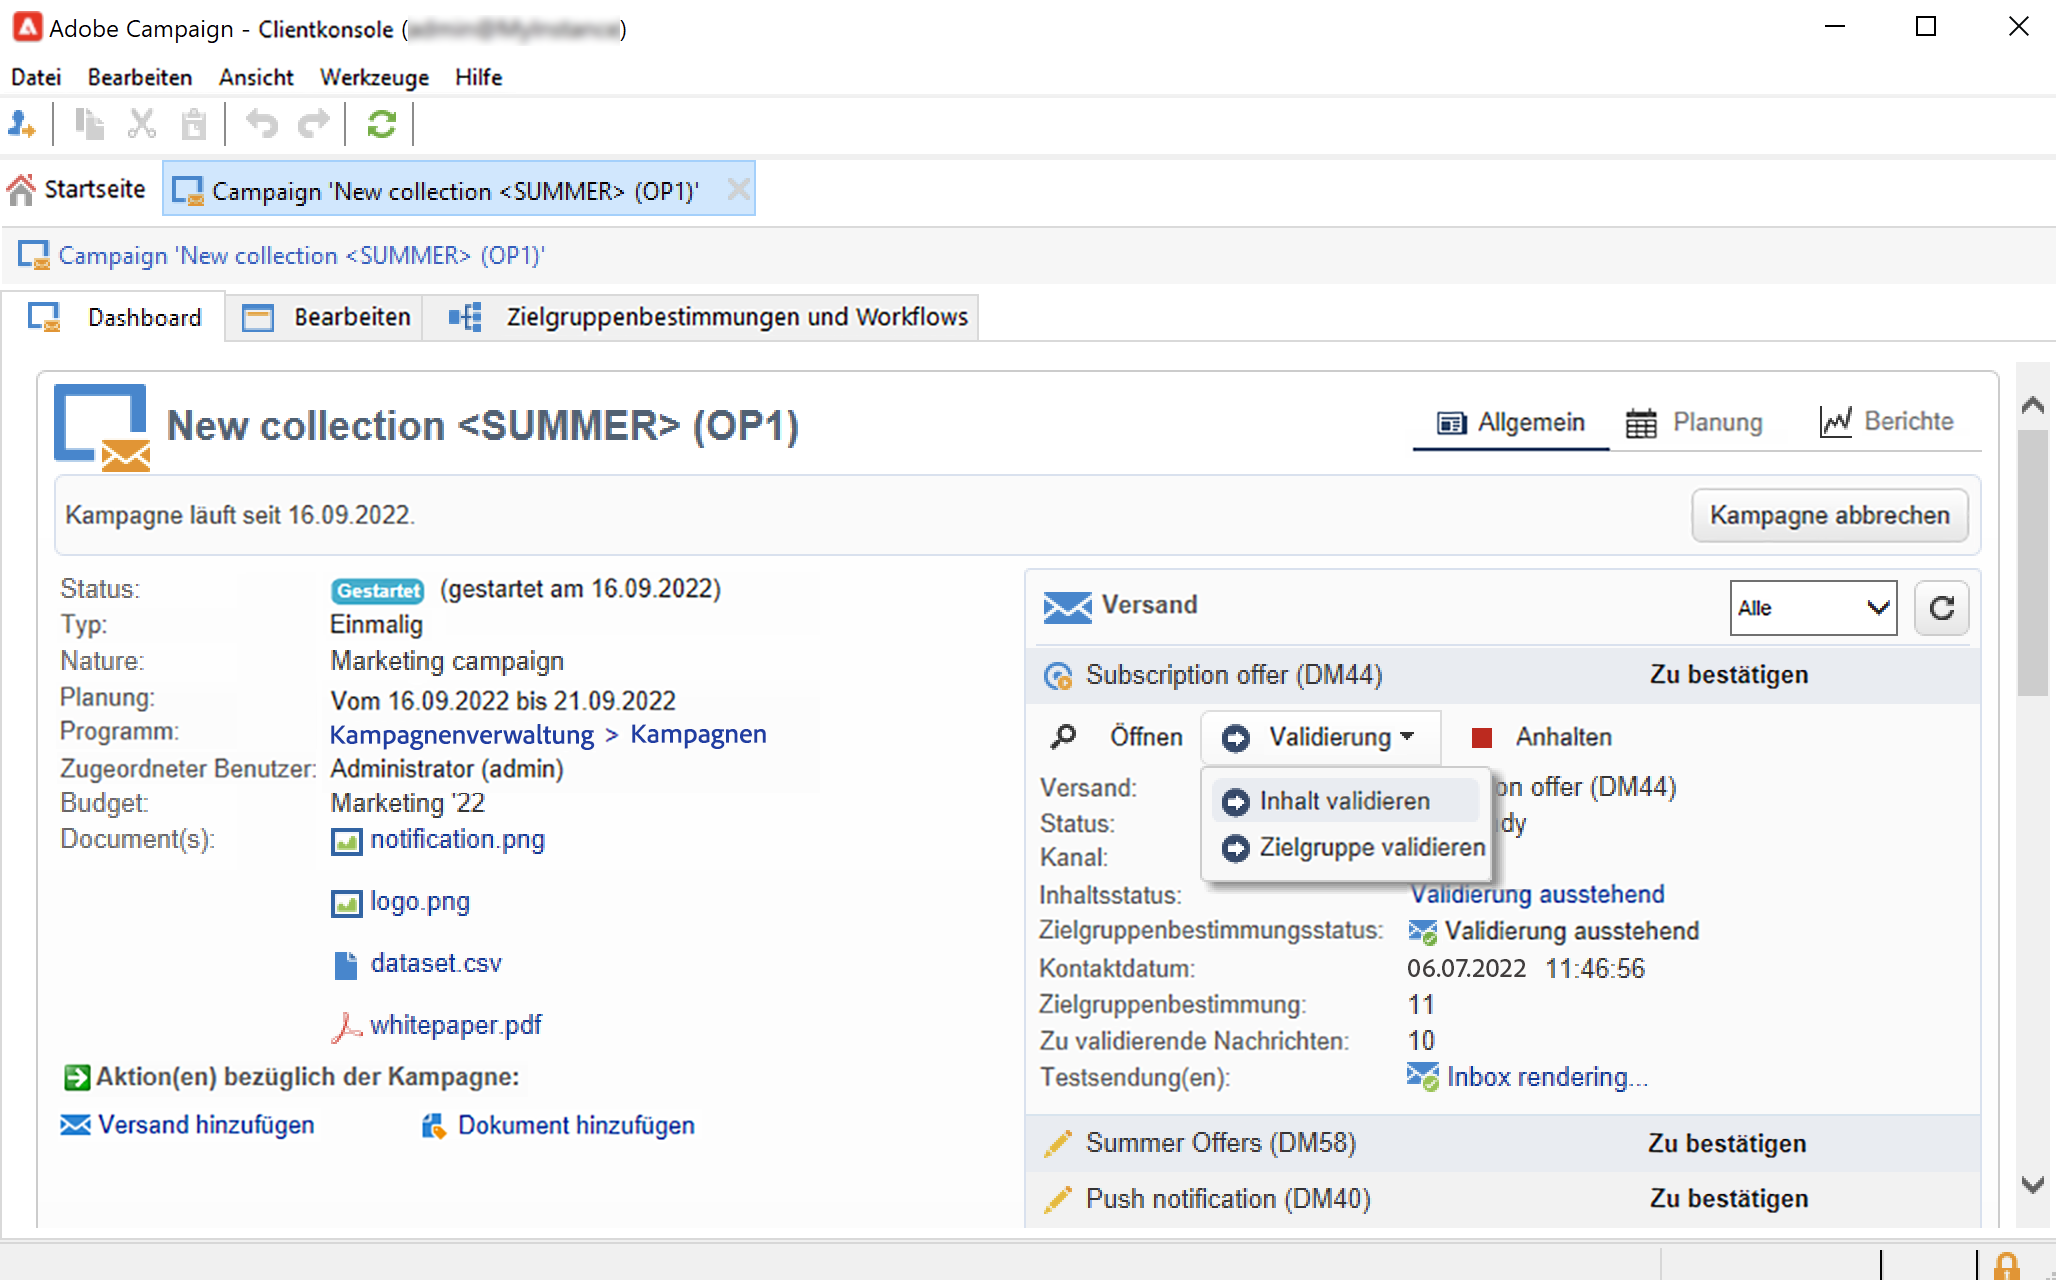Click the undo arrow in toolbar
The width and height of the screenshot is (2056, 1280).
coord(261,124)
